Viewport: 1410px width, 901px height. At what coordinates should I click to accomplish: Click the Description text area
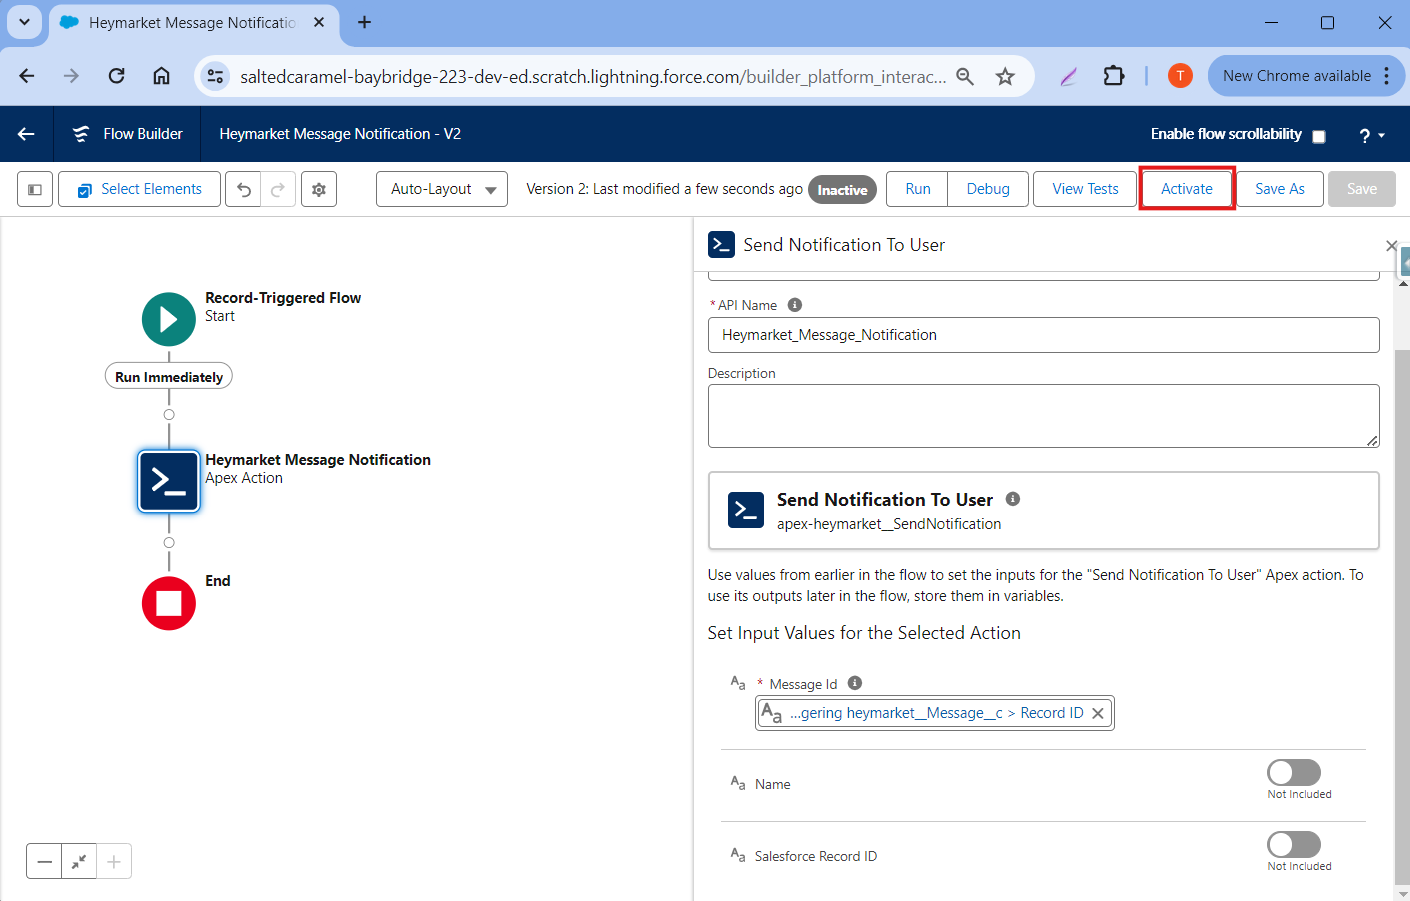[x=1043, y=416]
